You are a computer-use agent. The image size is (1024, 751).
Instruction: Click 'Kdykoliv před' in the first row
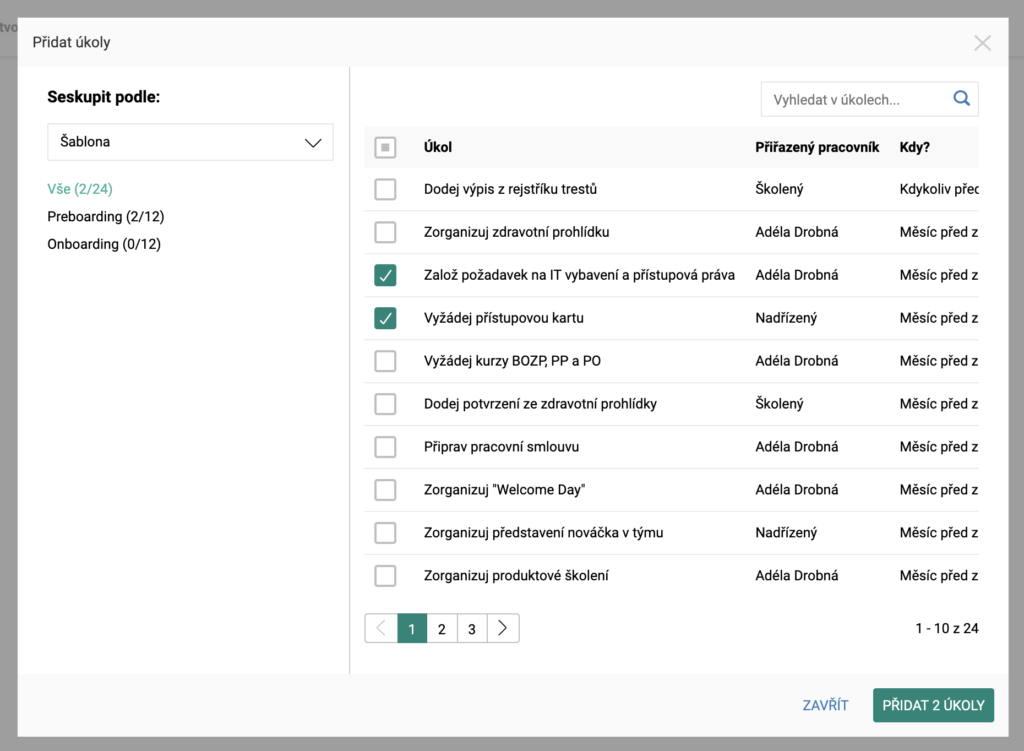click(x=939, y=189)
